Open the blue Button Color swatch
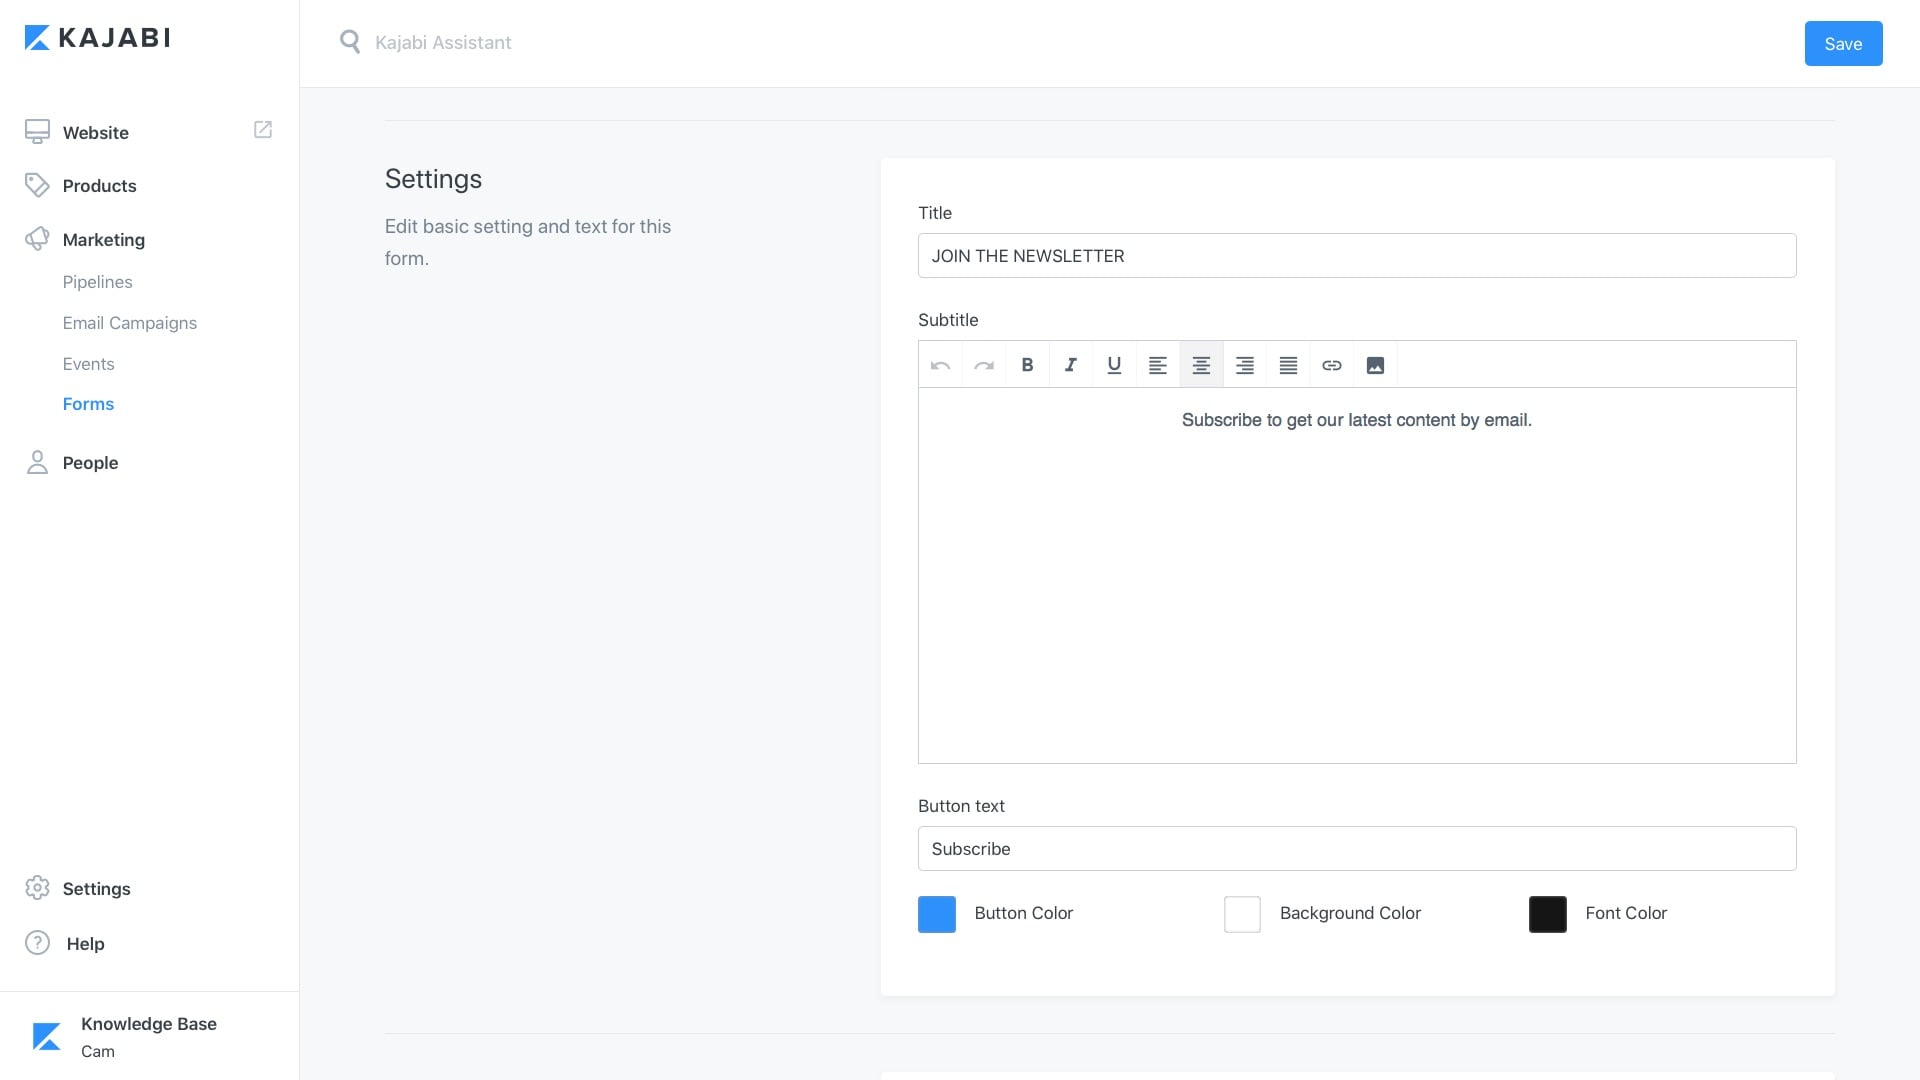This screenshot has height=1080, width=1920. [x=937, y=914]
